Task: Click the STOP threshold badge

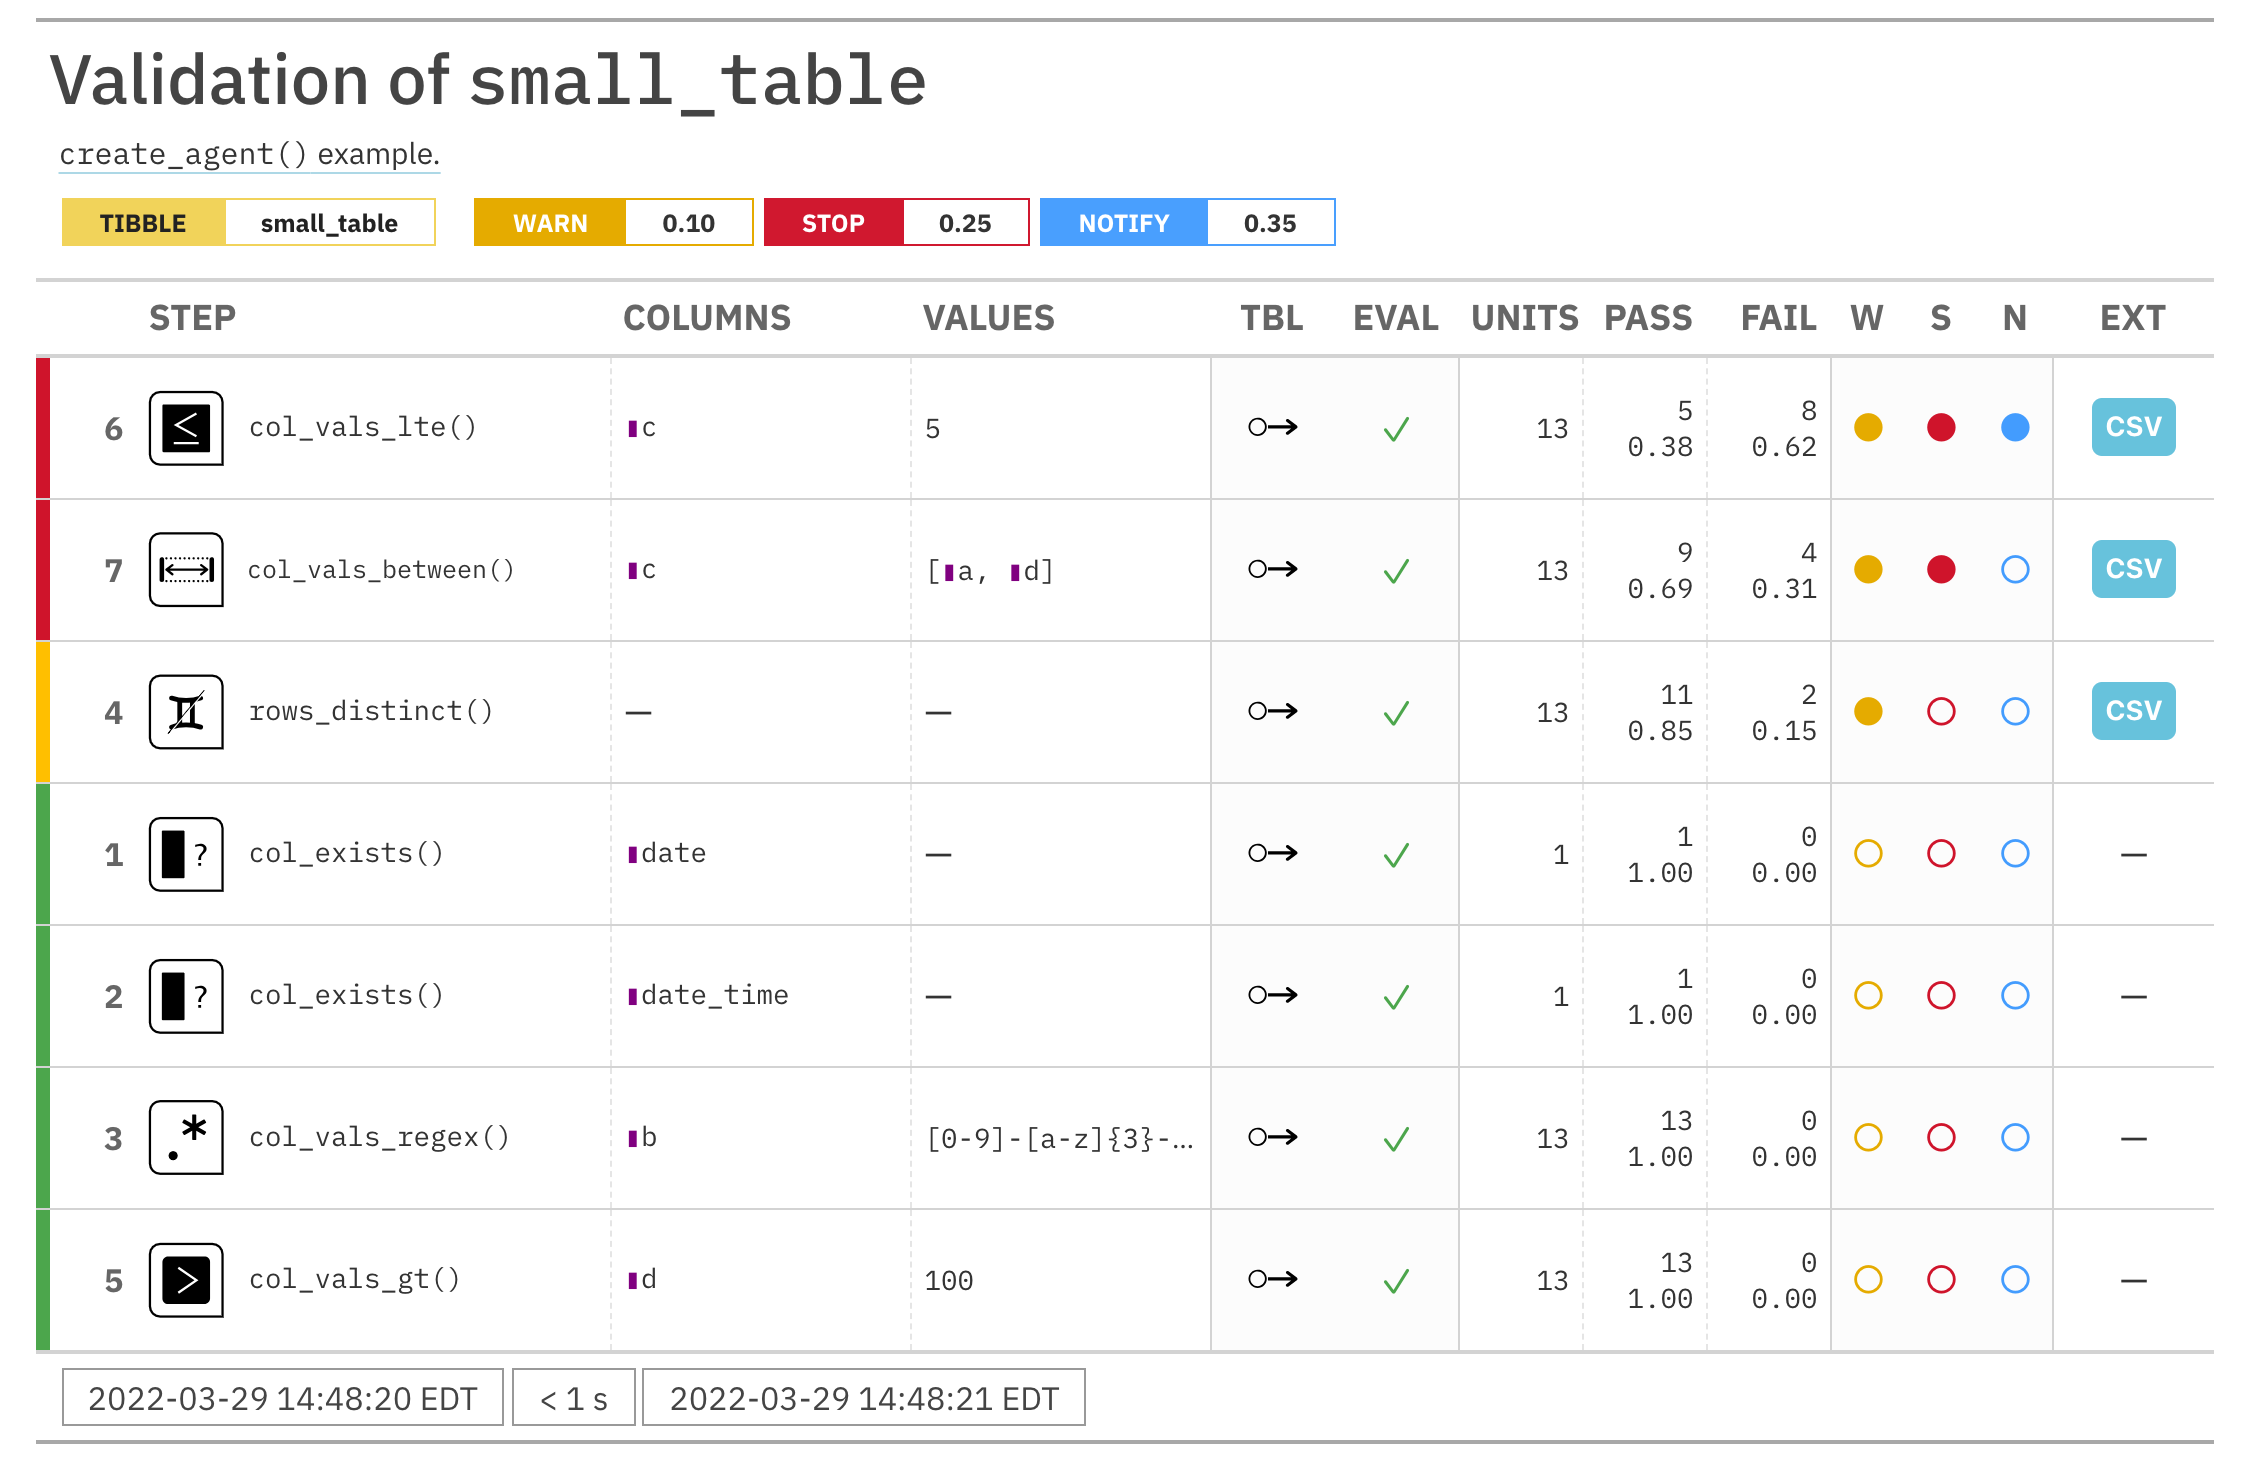Action: click(833, 223)
